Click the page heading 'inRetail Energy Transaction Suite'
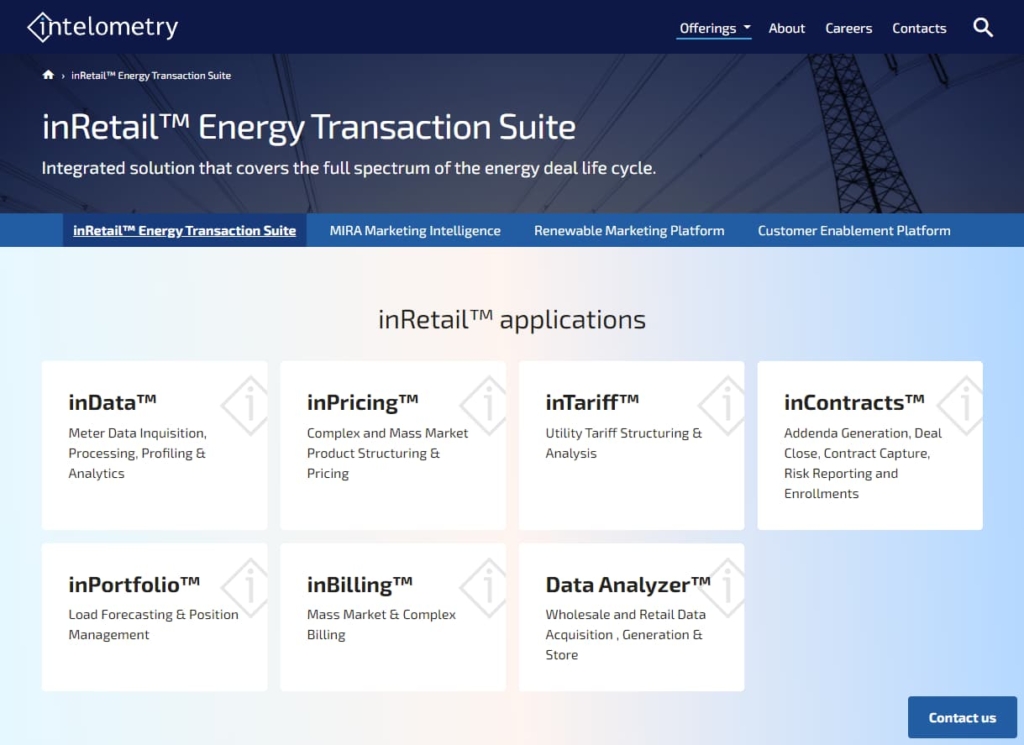Screen dimensions: 1024x745 (309, 127)
